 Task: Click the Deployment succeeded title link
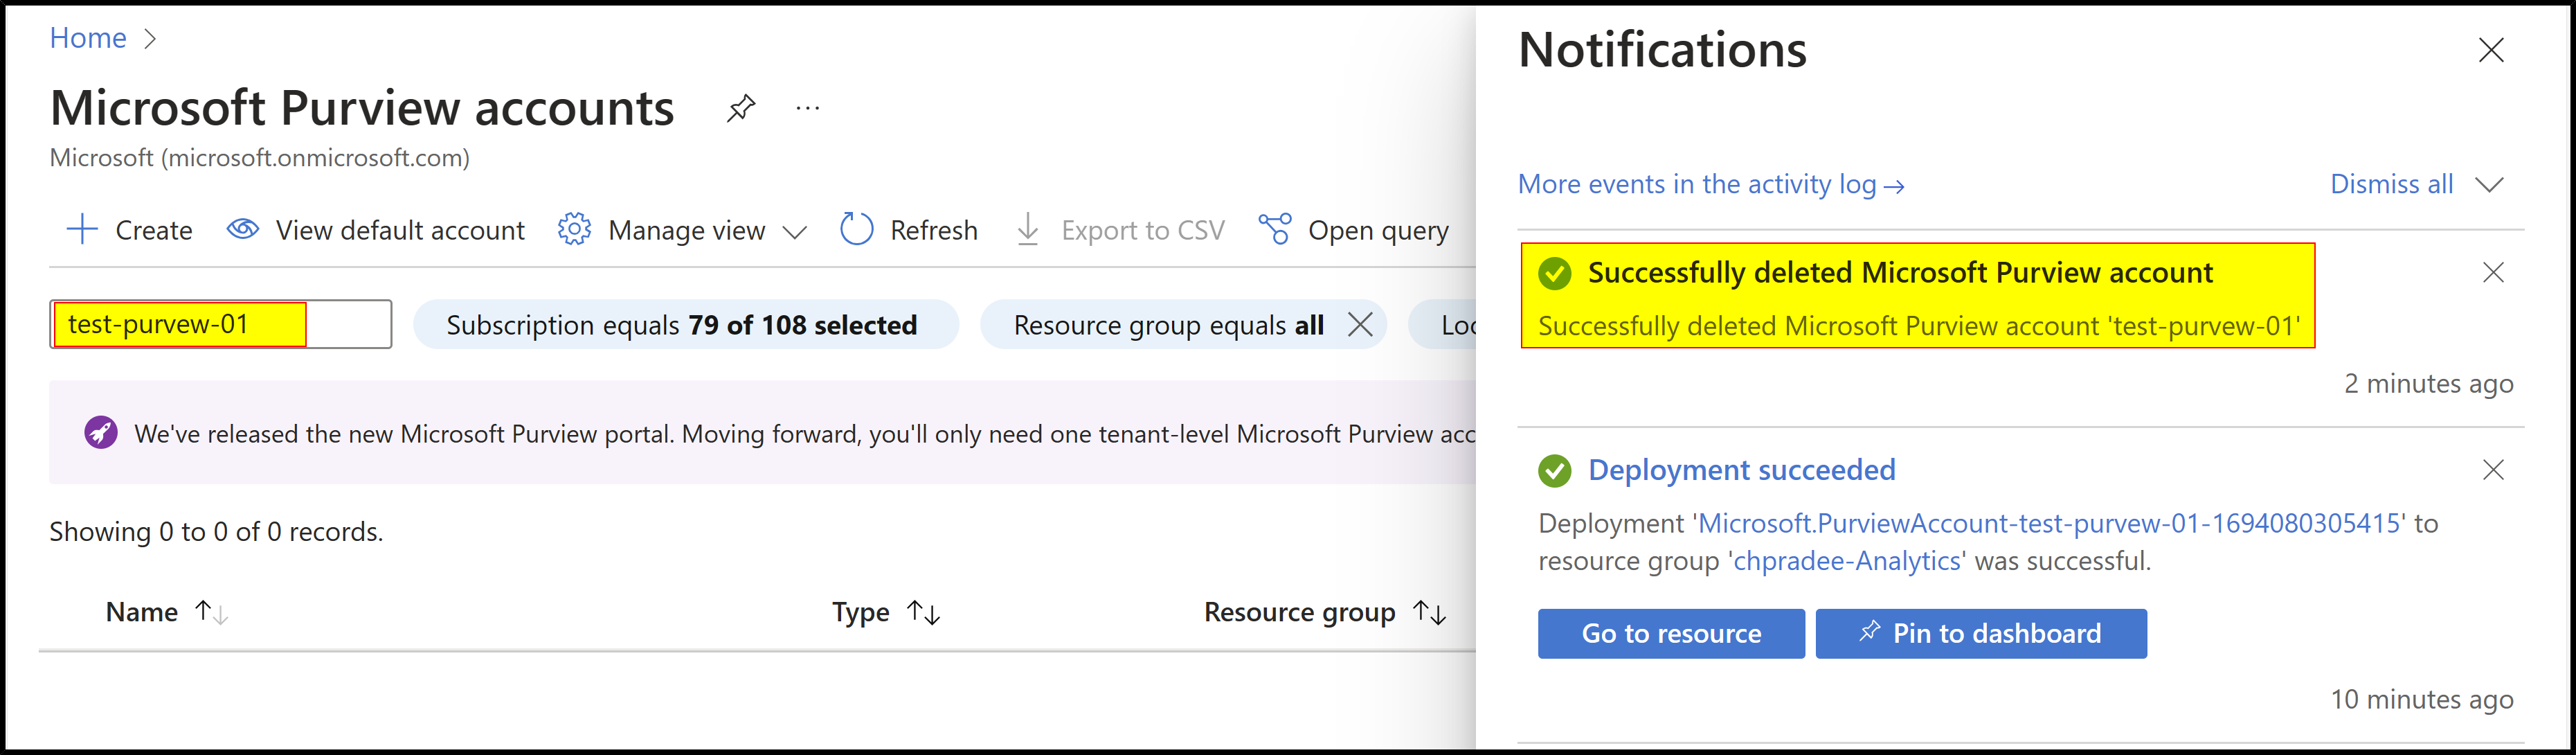click(1741, 470)
